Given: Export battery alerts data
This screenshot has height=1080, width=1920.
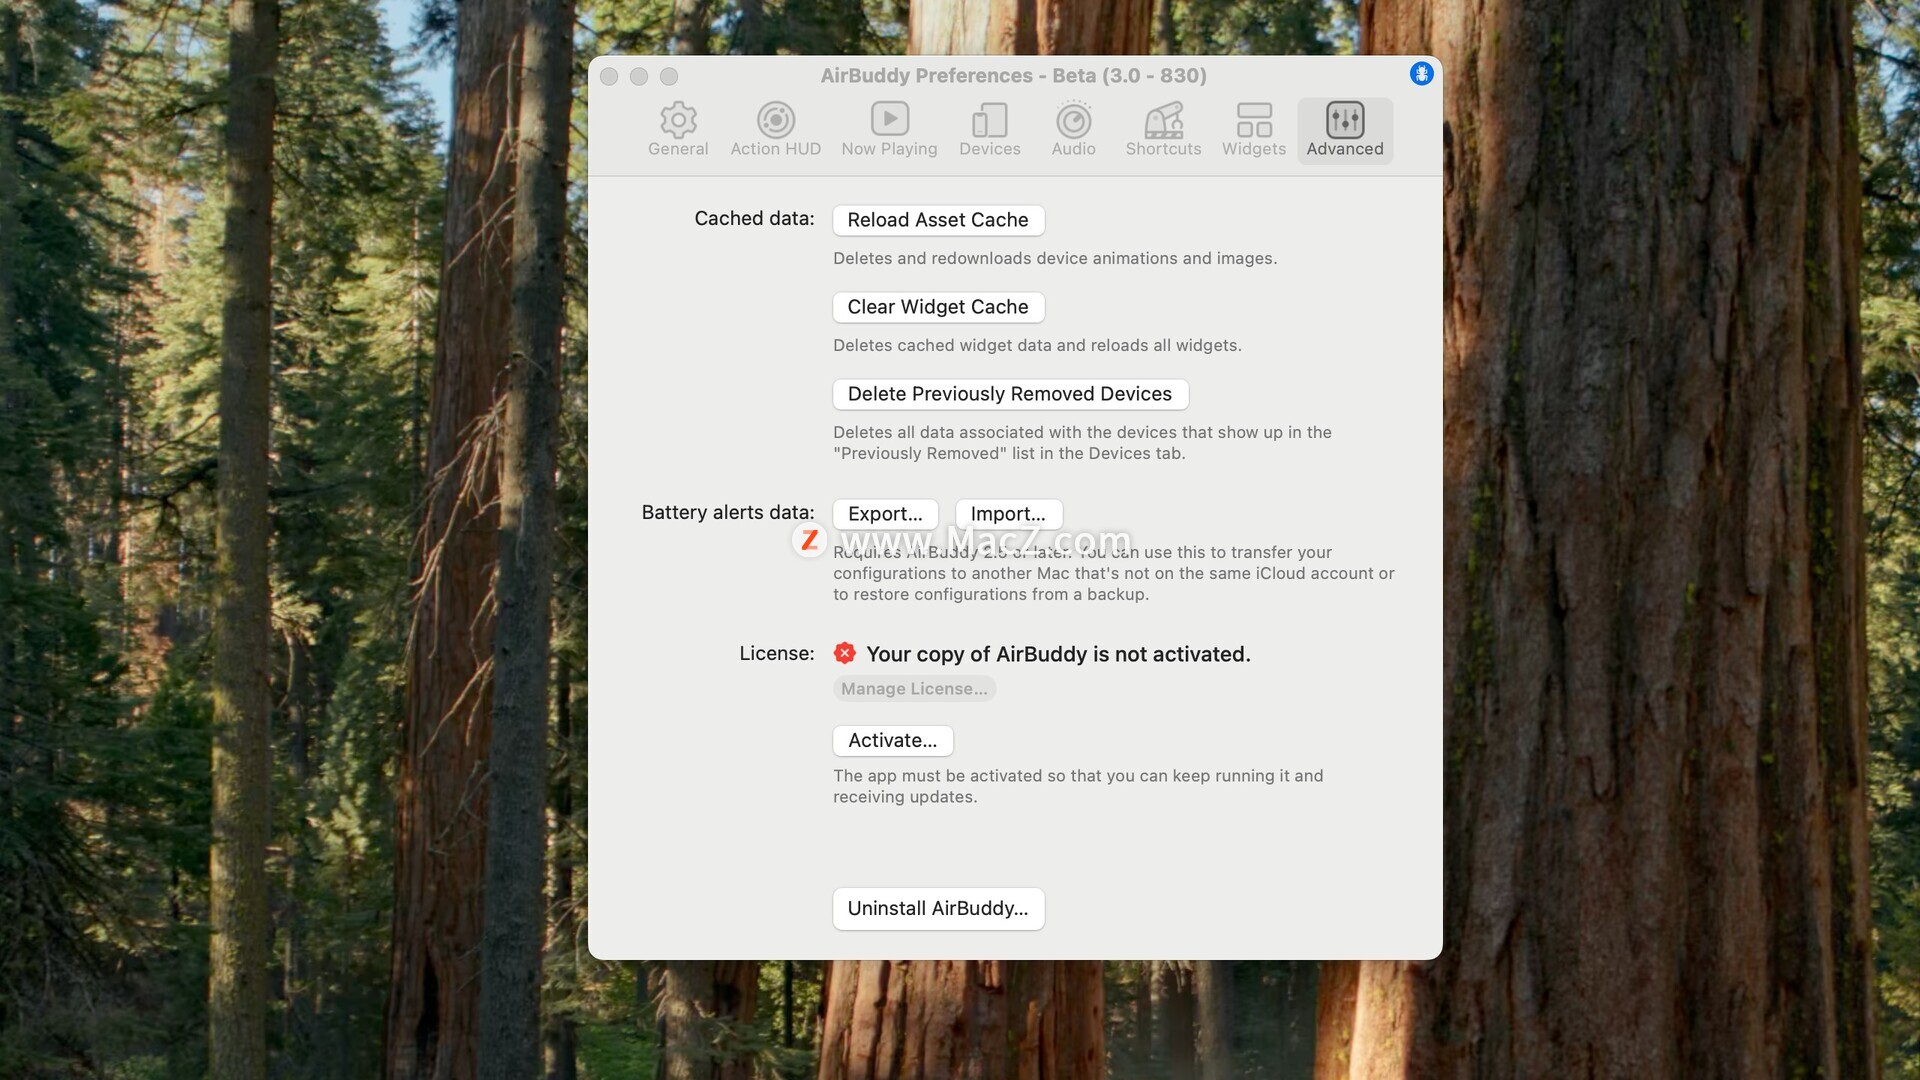Looking at the screenshot, I should (x=885, y=514).
